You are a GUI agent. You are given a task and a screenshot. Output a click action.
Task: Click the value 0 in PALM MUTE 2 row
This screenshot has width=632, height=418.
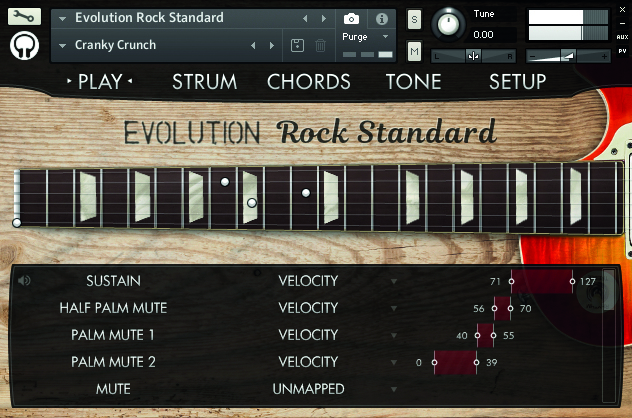click(x=418, y=363)
